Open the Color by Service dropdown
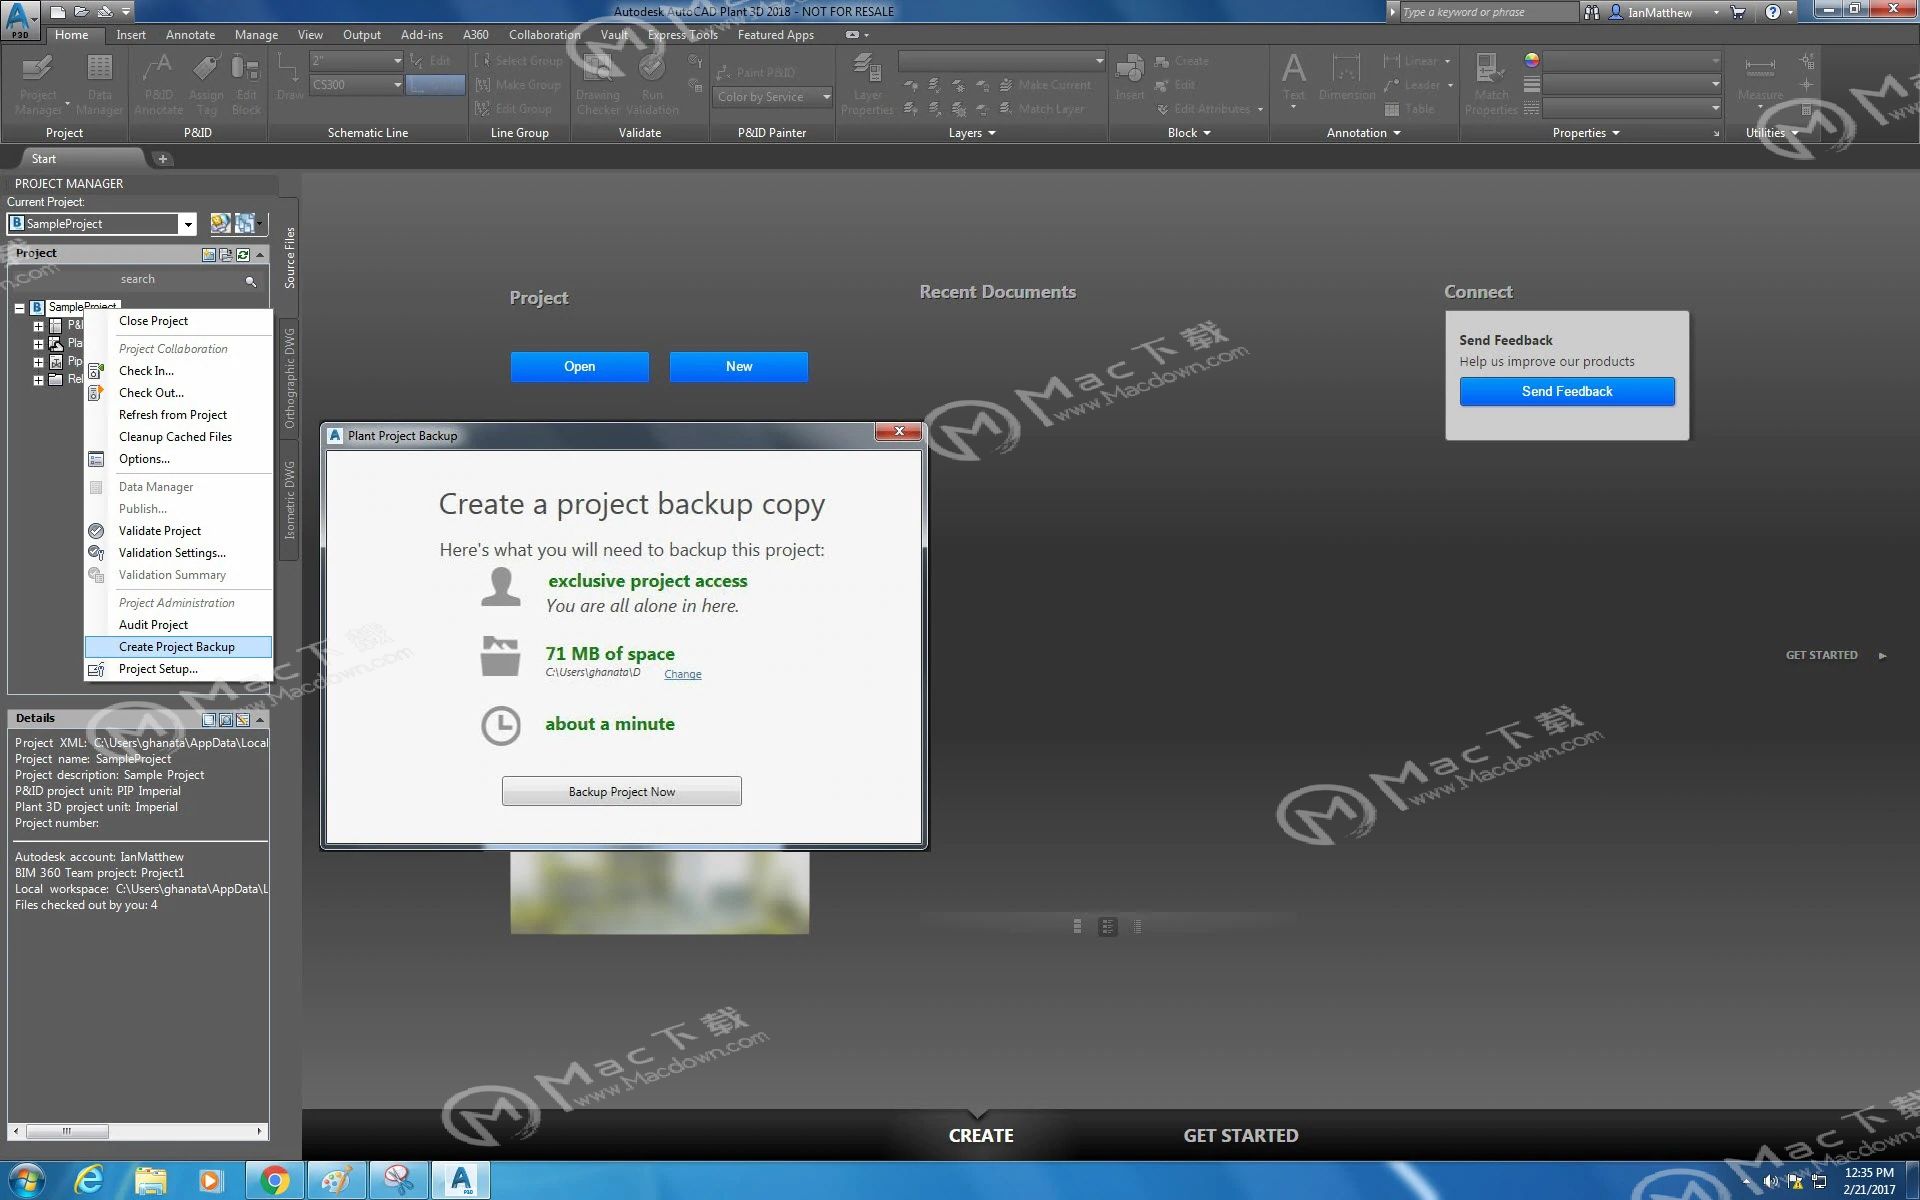Viewport: 1920px width, 1200px height. click(x=826, y=97)
